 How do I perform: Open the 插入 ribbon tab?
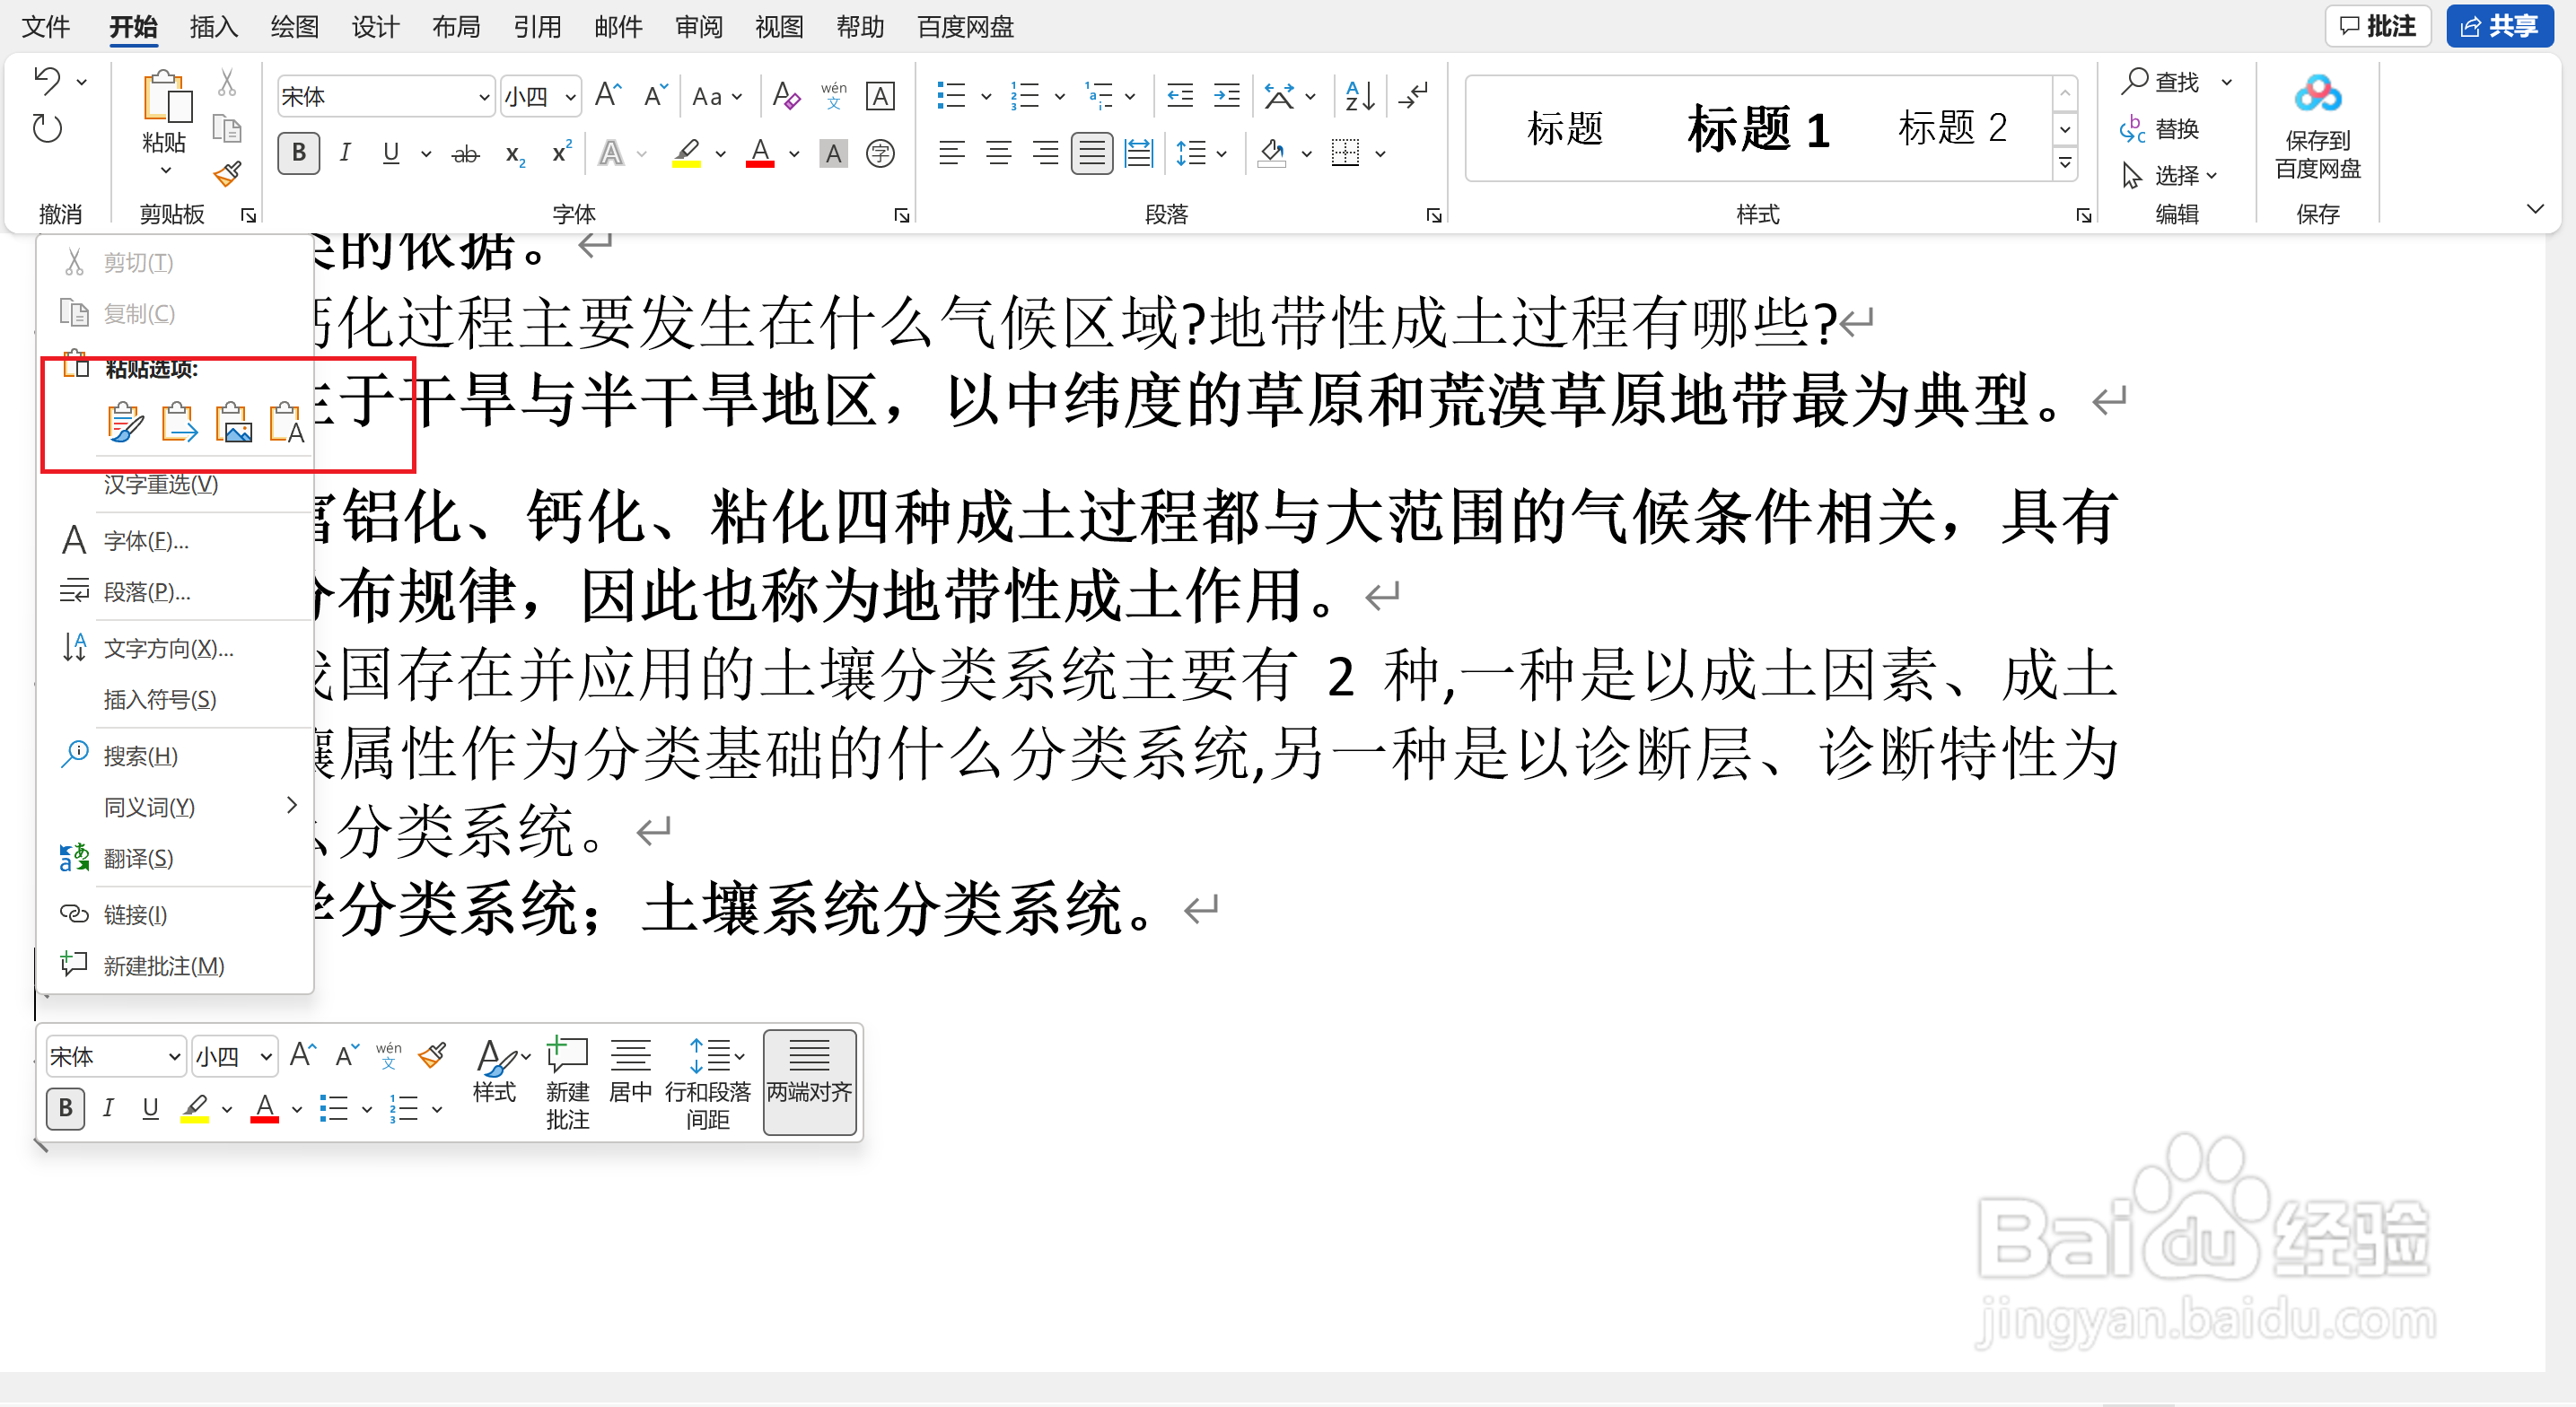point(214,27)
